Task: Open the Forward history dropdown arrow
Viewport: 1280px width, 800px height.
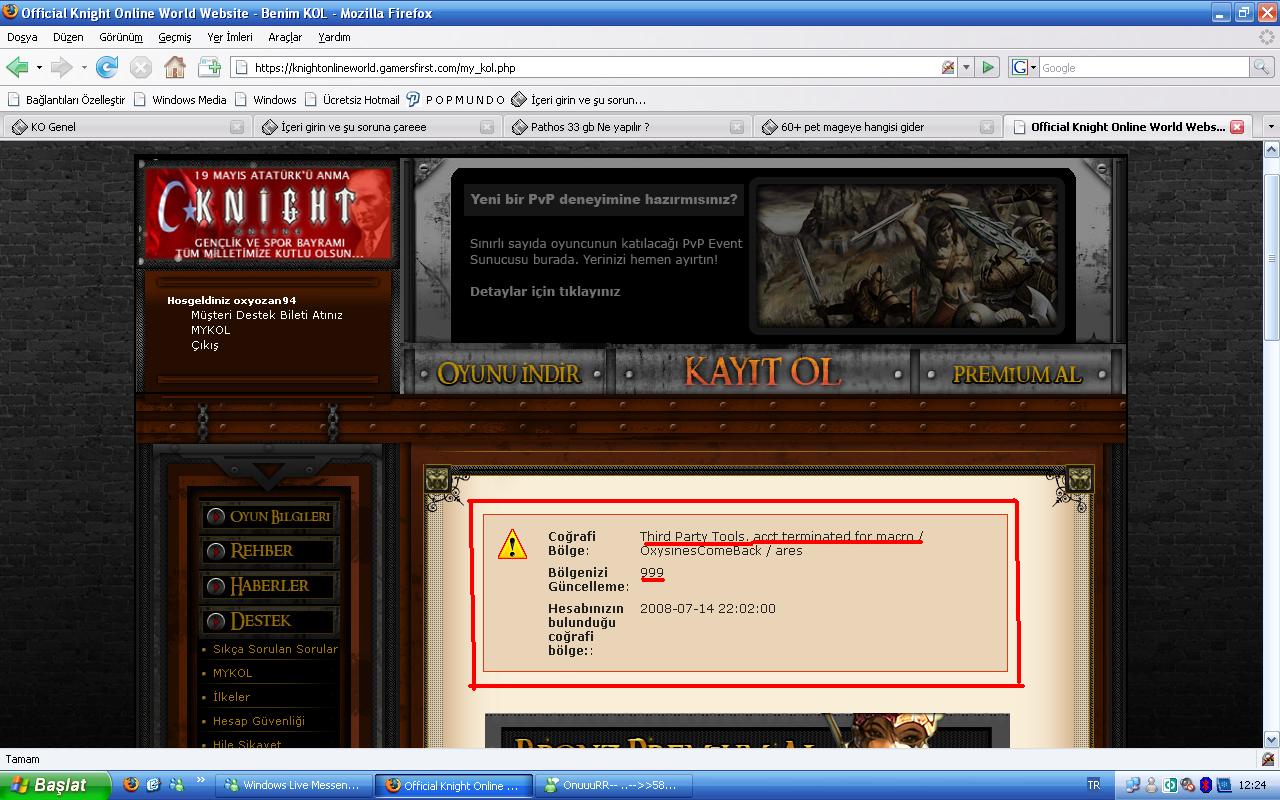Action: click(x=84, y=68)
